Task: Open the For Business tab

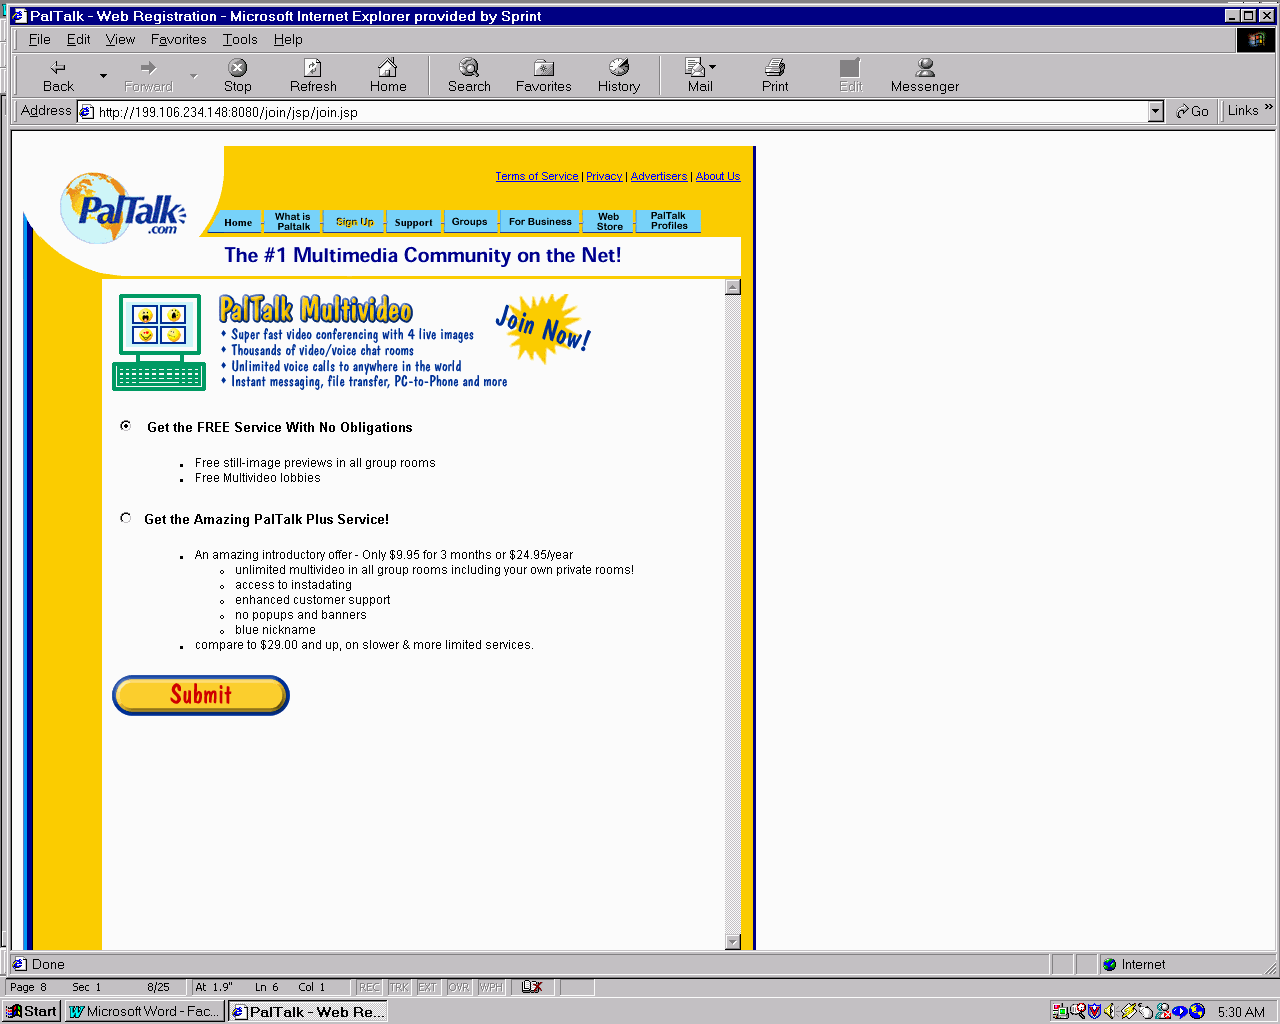Action: click(x=540, y=222)
